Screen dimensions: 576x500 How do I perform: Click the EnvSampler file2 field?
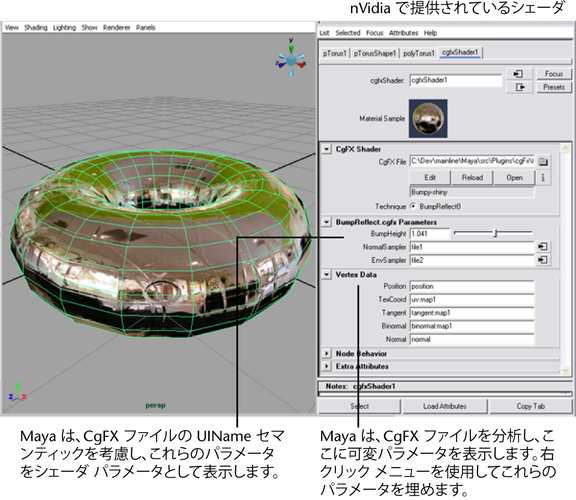[x=472, y=260]
